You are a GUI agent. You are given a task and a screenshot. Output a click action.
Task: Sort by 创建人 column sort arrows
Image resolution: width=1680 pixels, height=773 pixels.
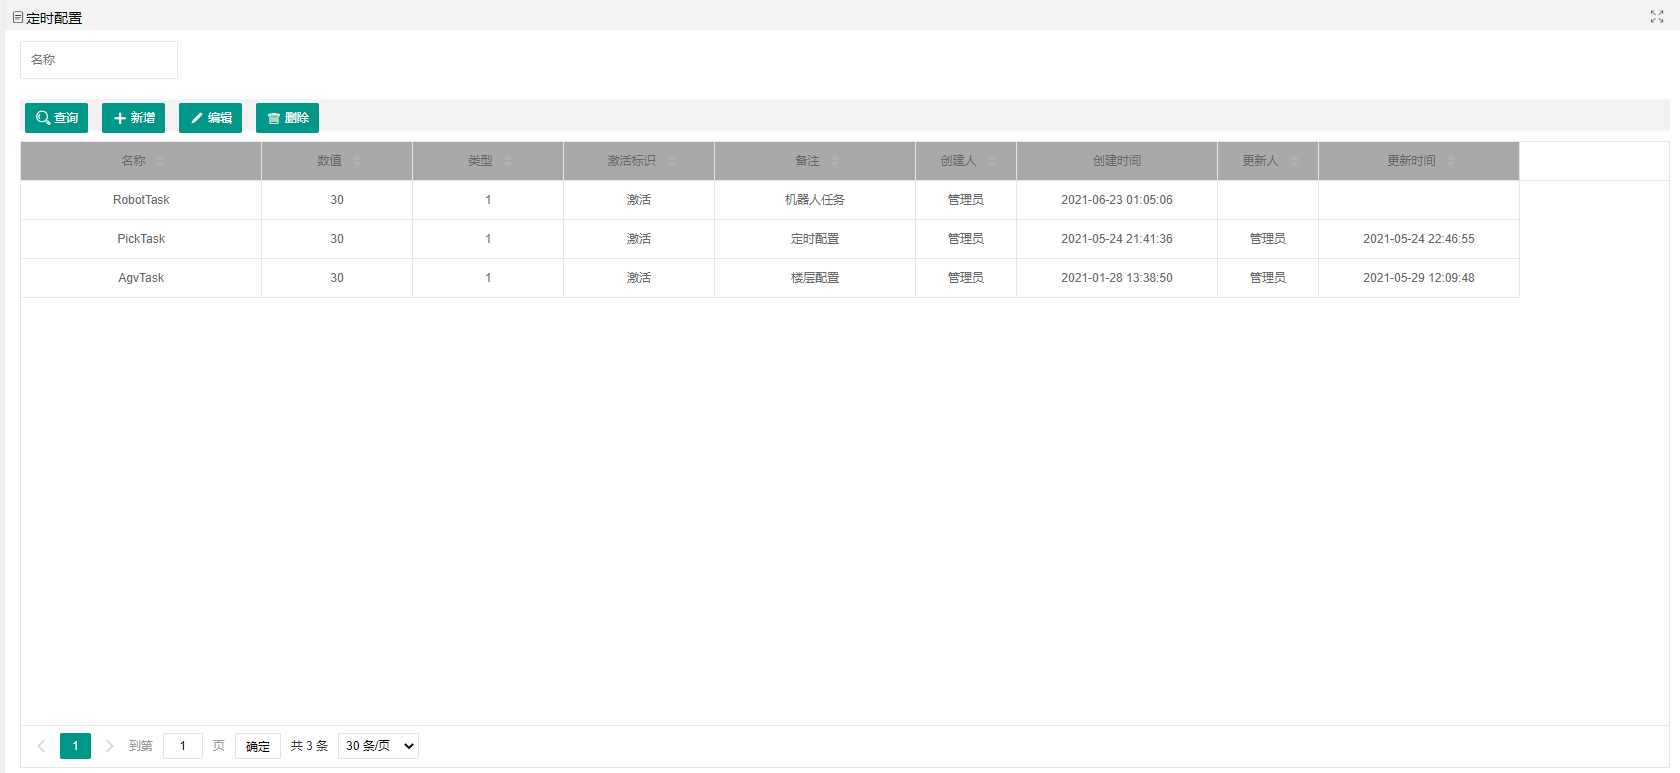992,161
